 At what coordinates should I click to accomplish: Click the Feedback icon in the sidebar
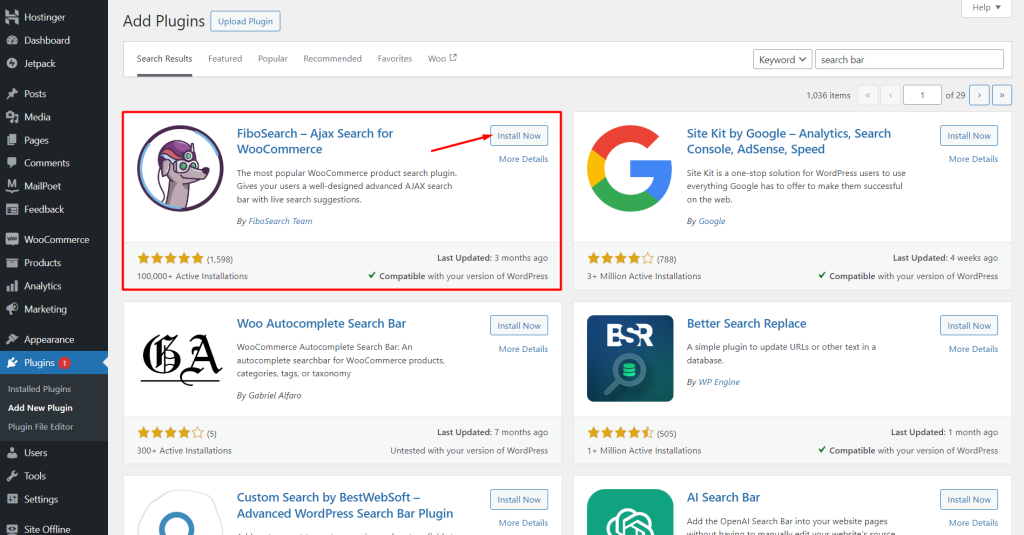click(12, 209)
